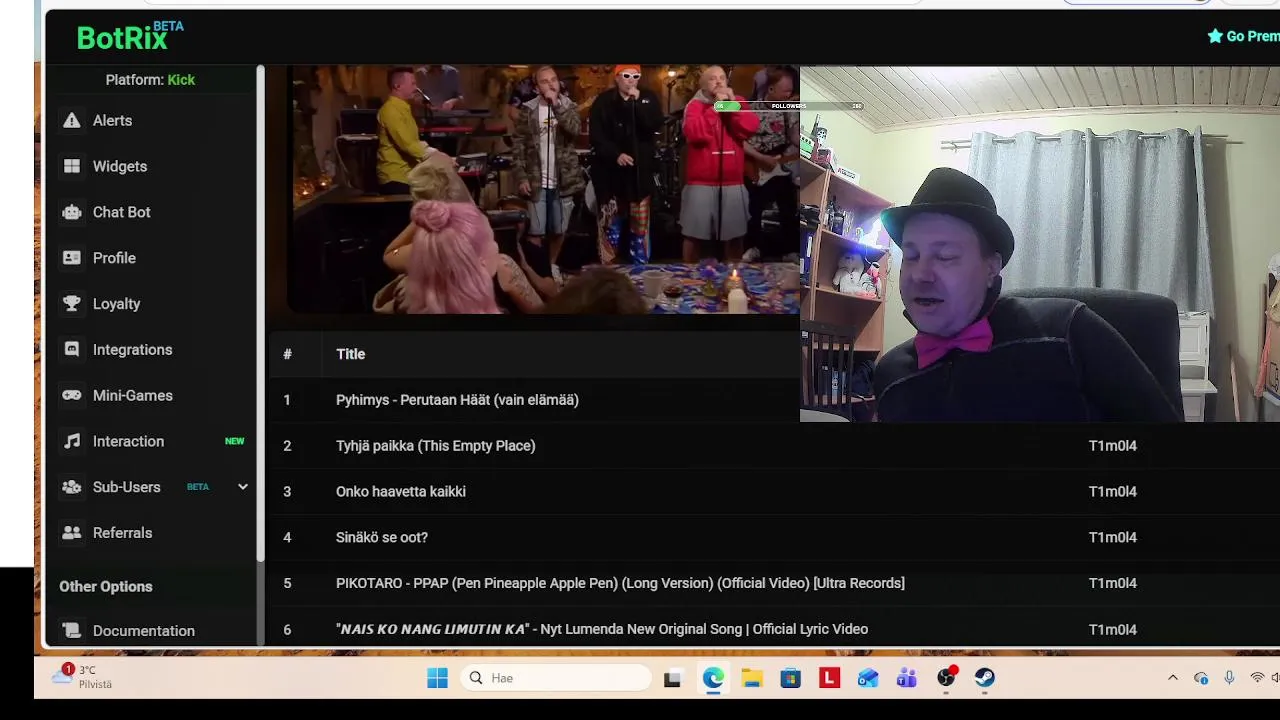Open the Interaction music note icon
This screenshot has width=1280, height=720.
pyautogui.click(x=71, y=441)
